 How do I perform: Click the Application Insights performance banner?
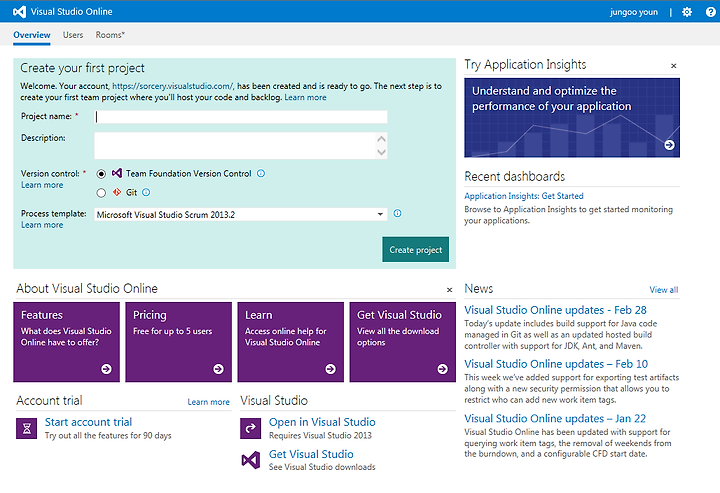point(572,118)
